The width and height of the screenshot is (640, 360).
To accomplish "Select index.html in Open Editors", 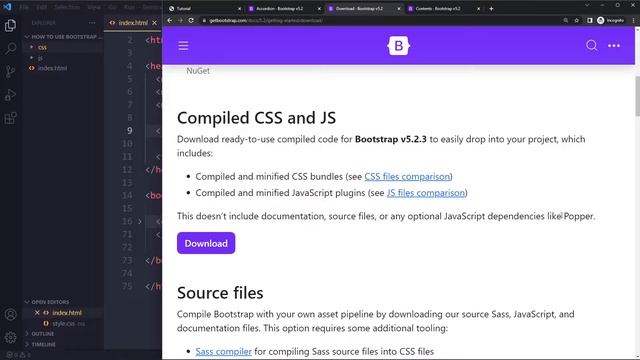I will pos(67,313).
